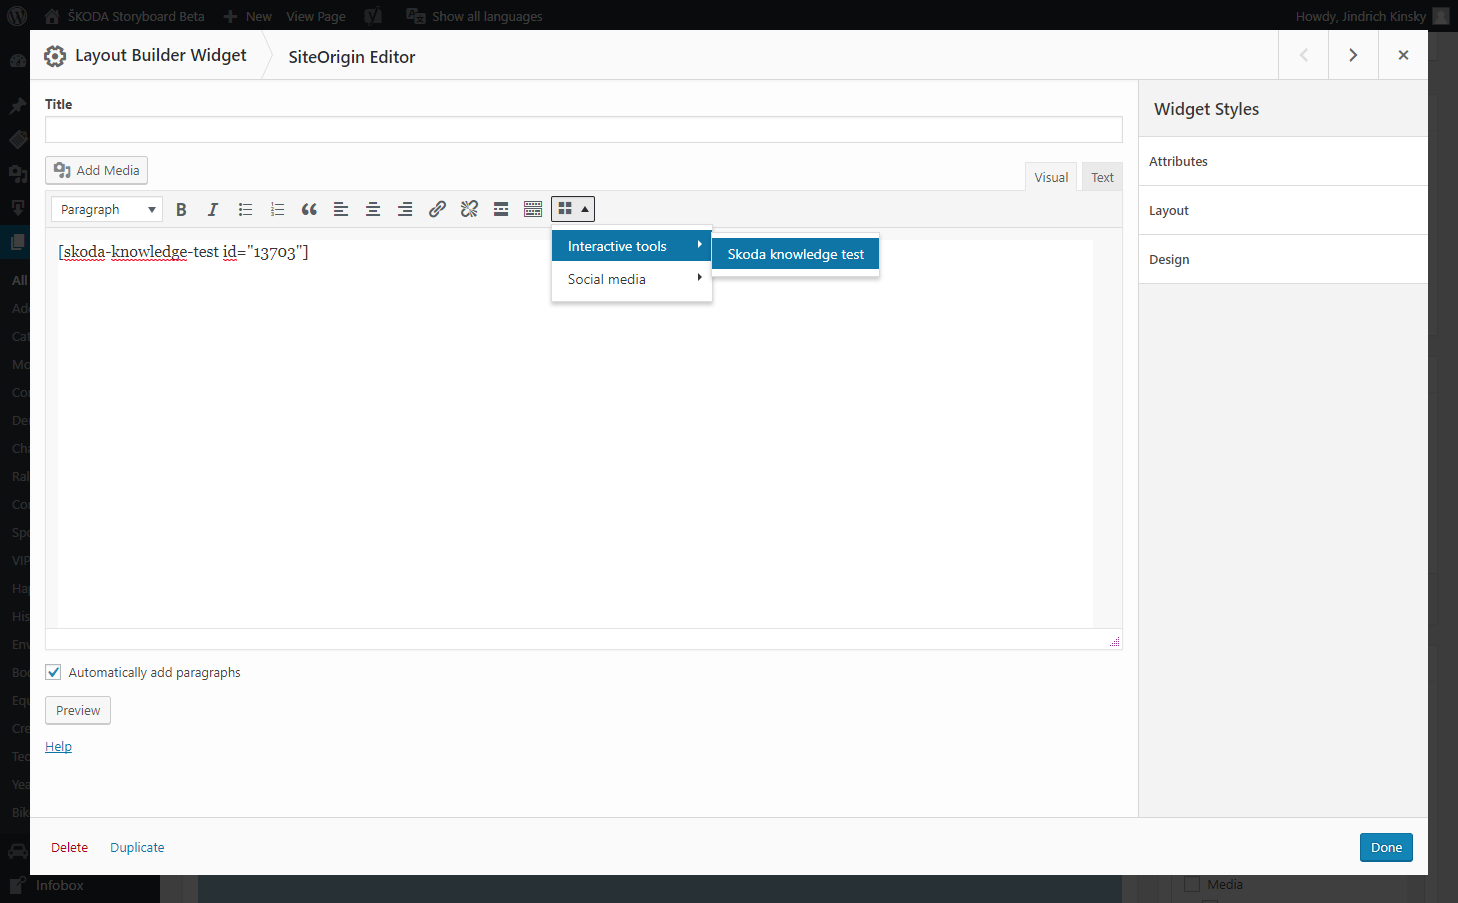Open the Interactive tools submenu
The image size is (1458, 903).
(632, 246)
